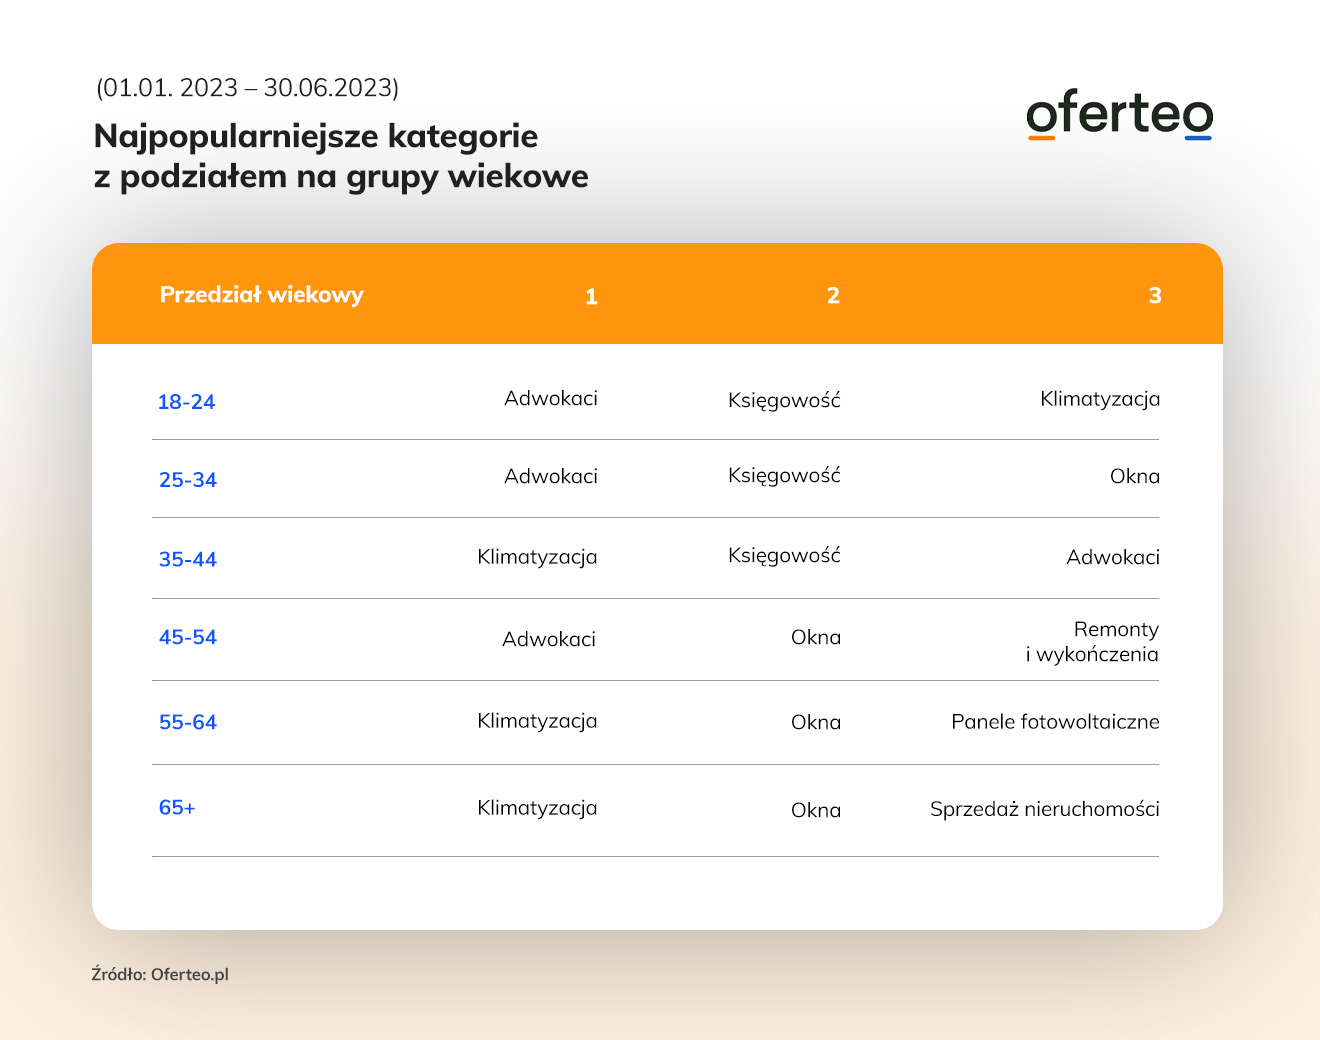
Task: Click Sprzedaż nieruchomości entry
Action: (1045, 809)
